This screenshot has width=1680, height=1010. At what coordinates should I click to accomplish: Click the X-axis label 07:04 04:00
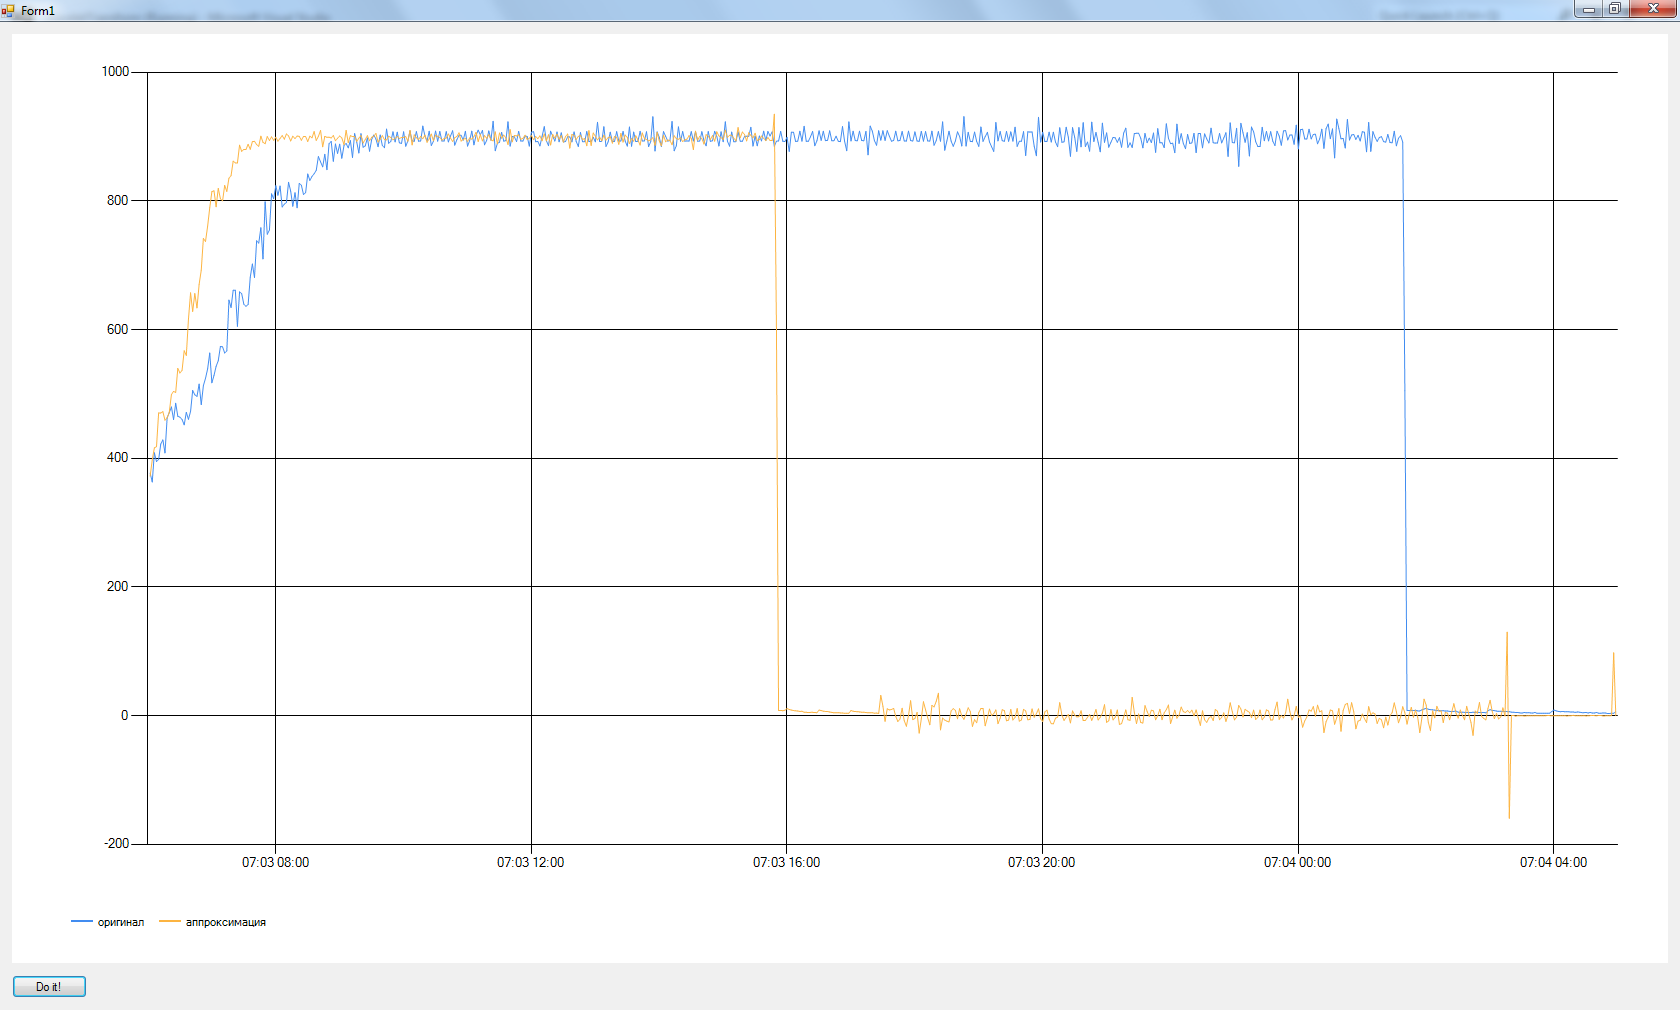pos(1553,862)
